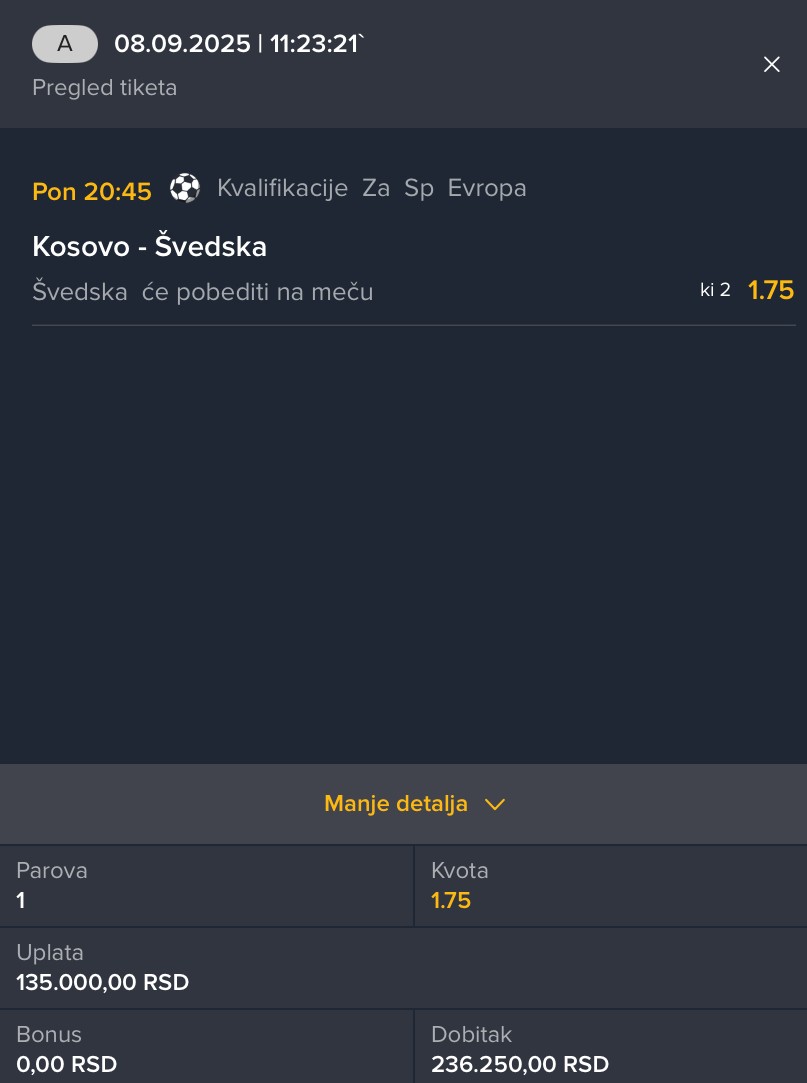Close the ticket overview with the X
Viewport: 807px width, 1083px height.
(x=772, y=64)
